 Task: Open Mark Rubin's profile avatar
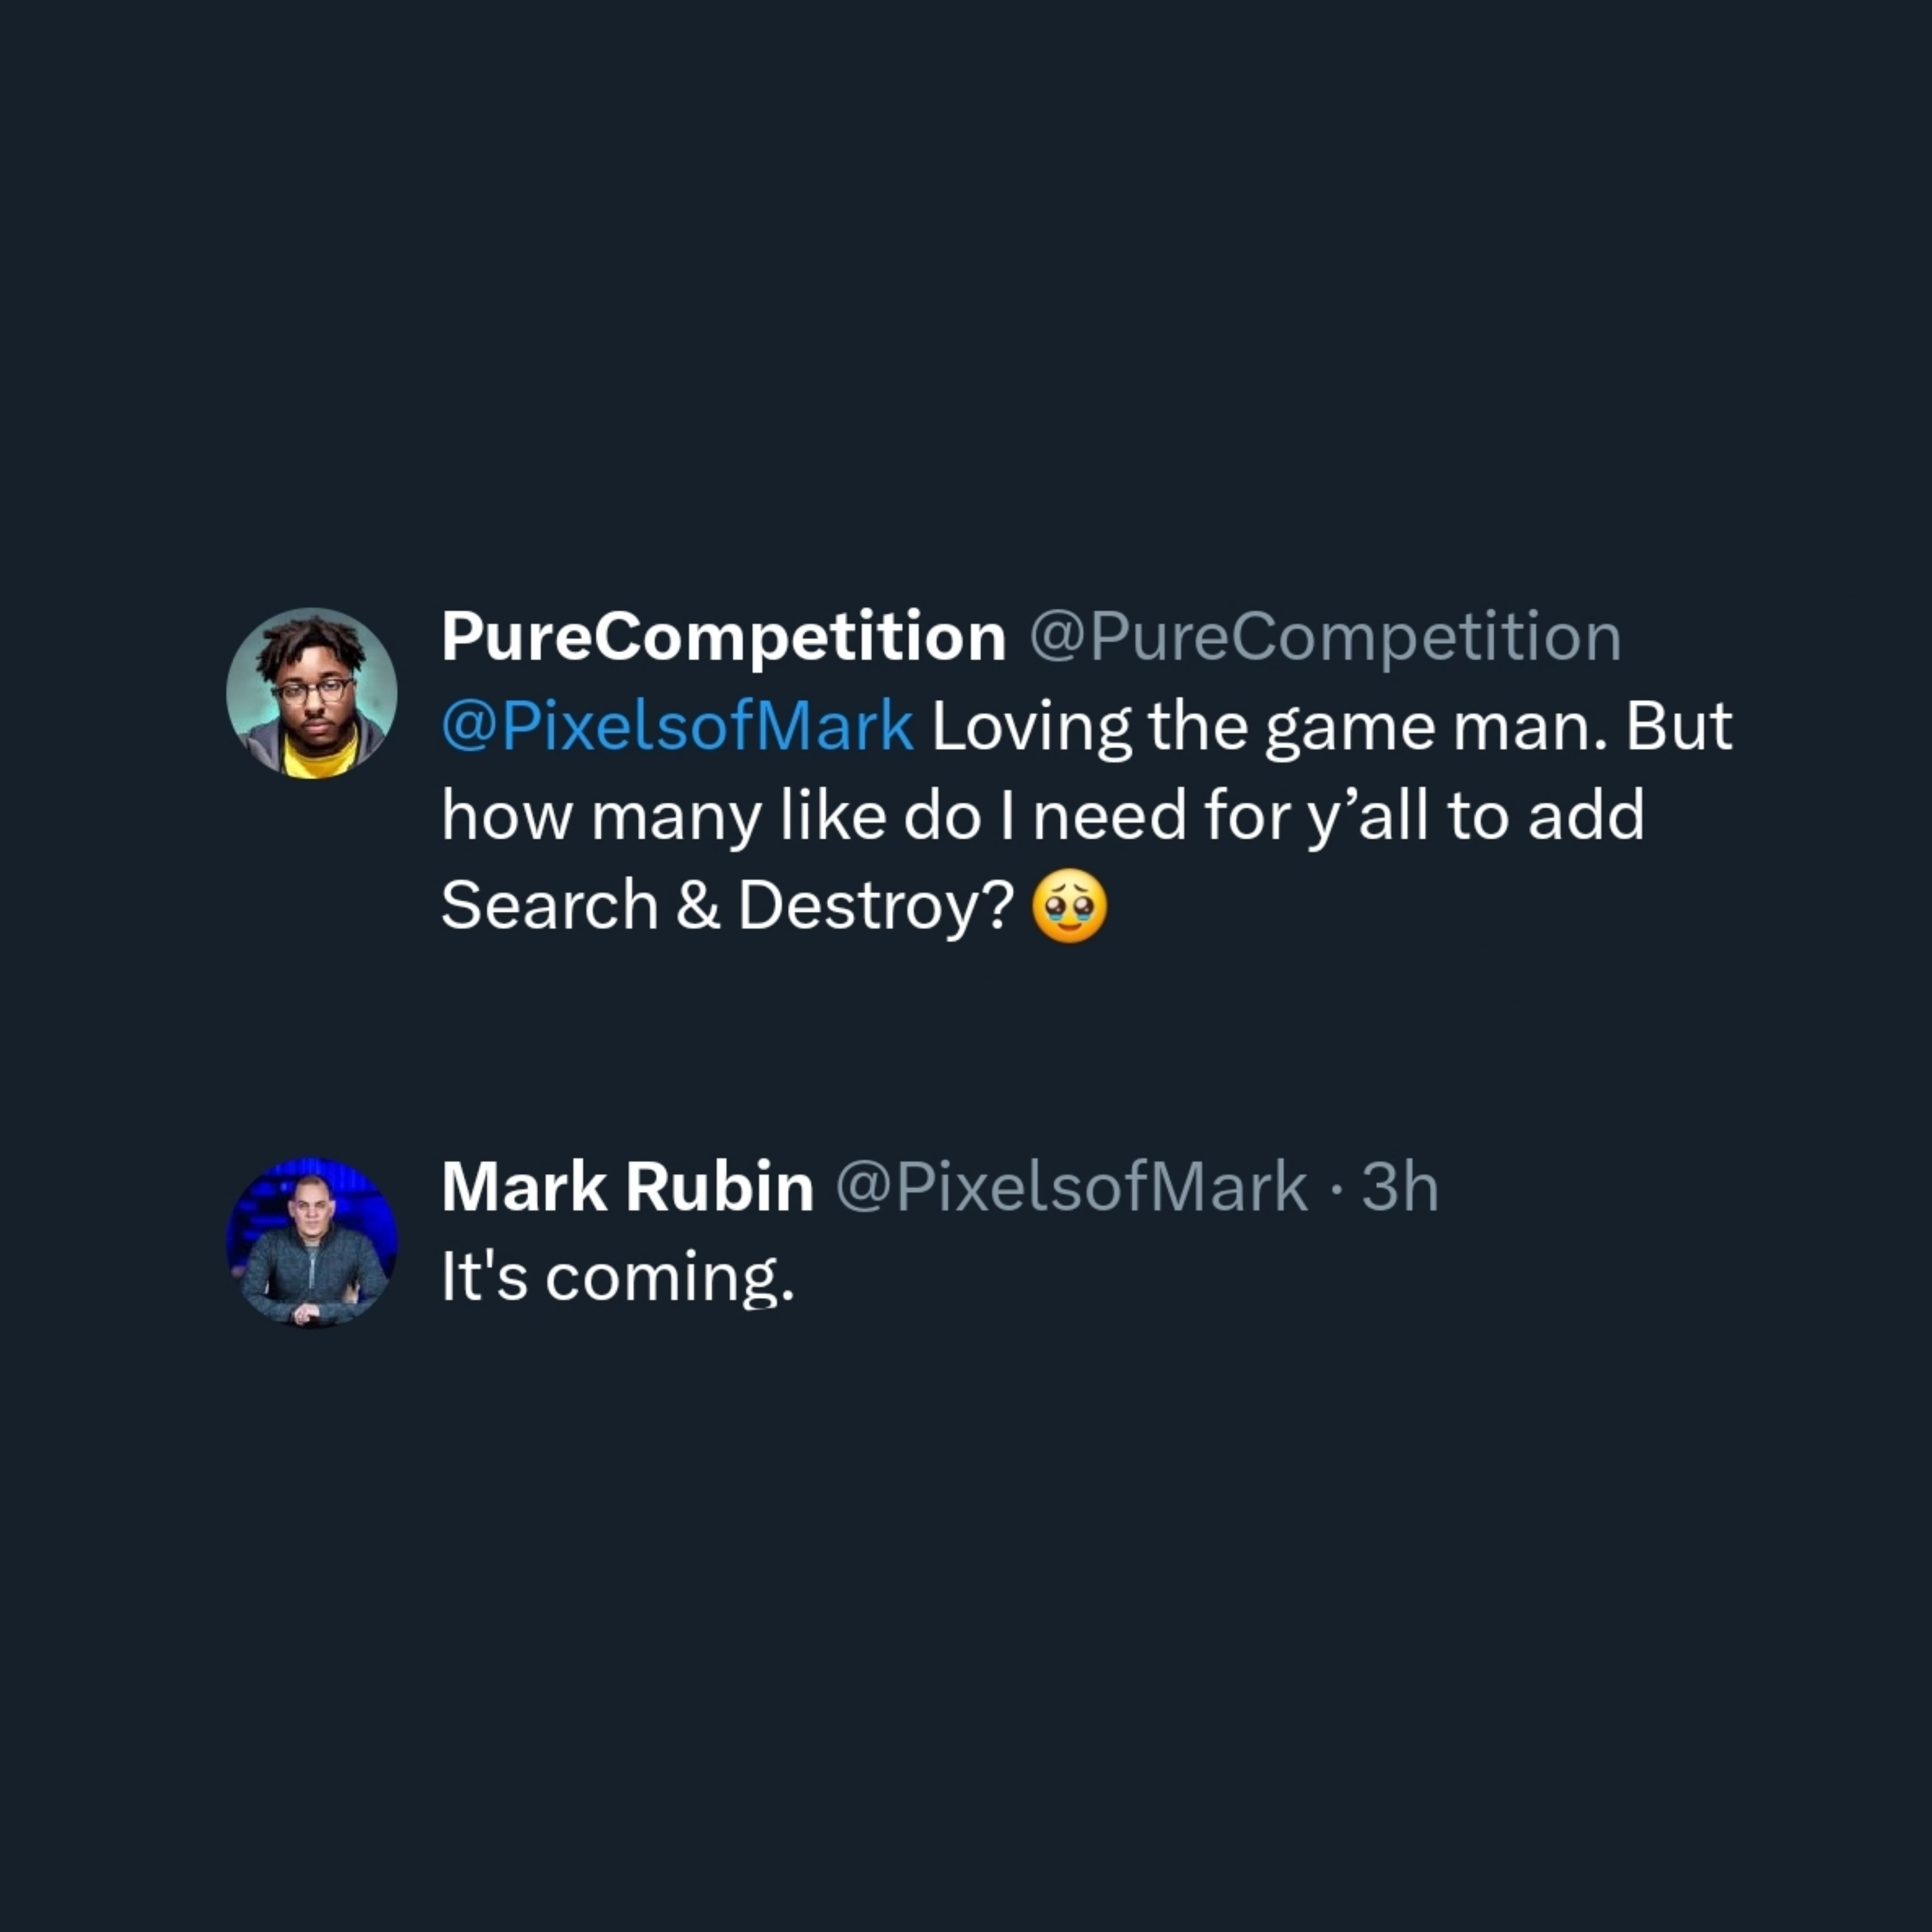311,1243
